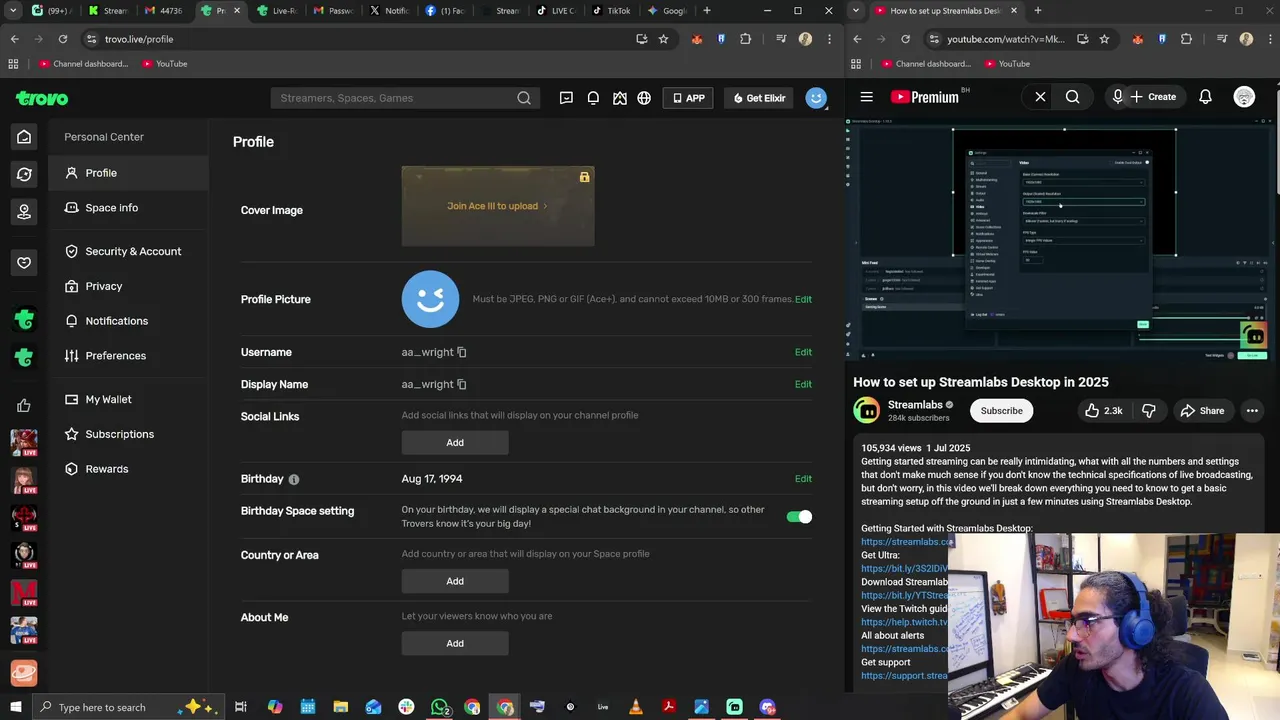Open YouTube notifications bell
Viewport: 1280px width, 720px height.
click(x=1205, y=97)
